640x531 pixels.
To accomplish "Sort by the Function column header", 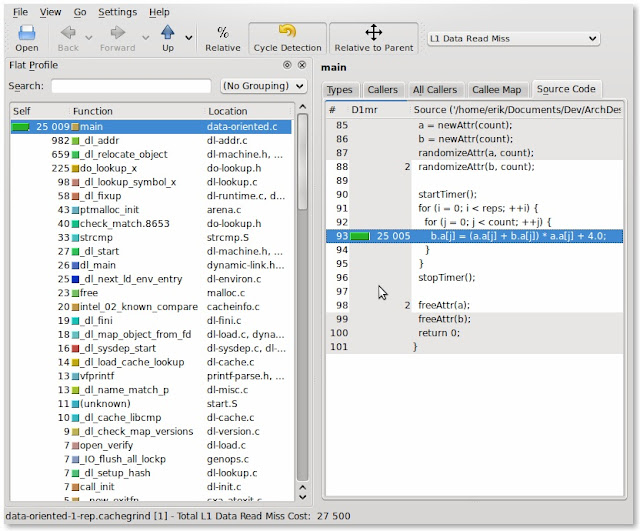I will [137, 111].
